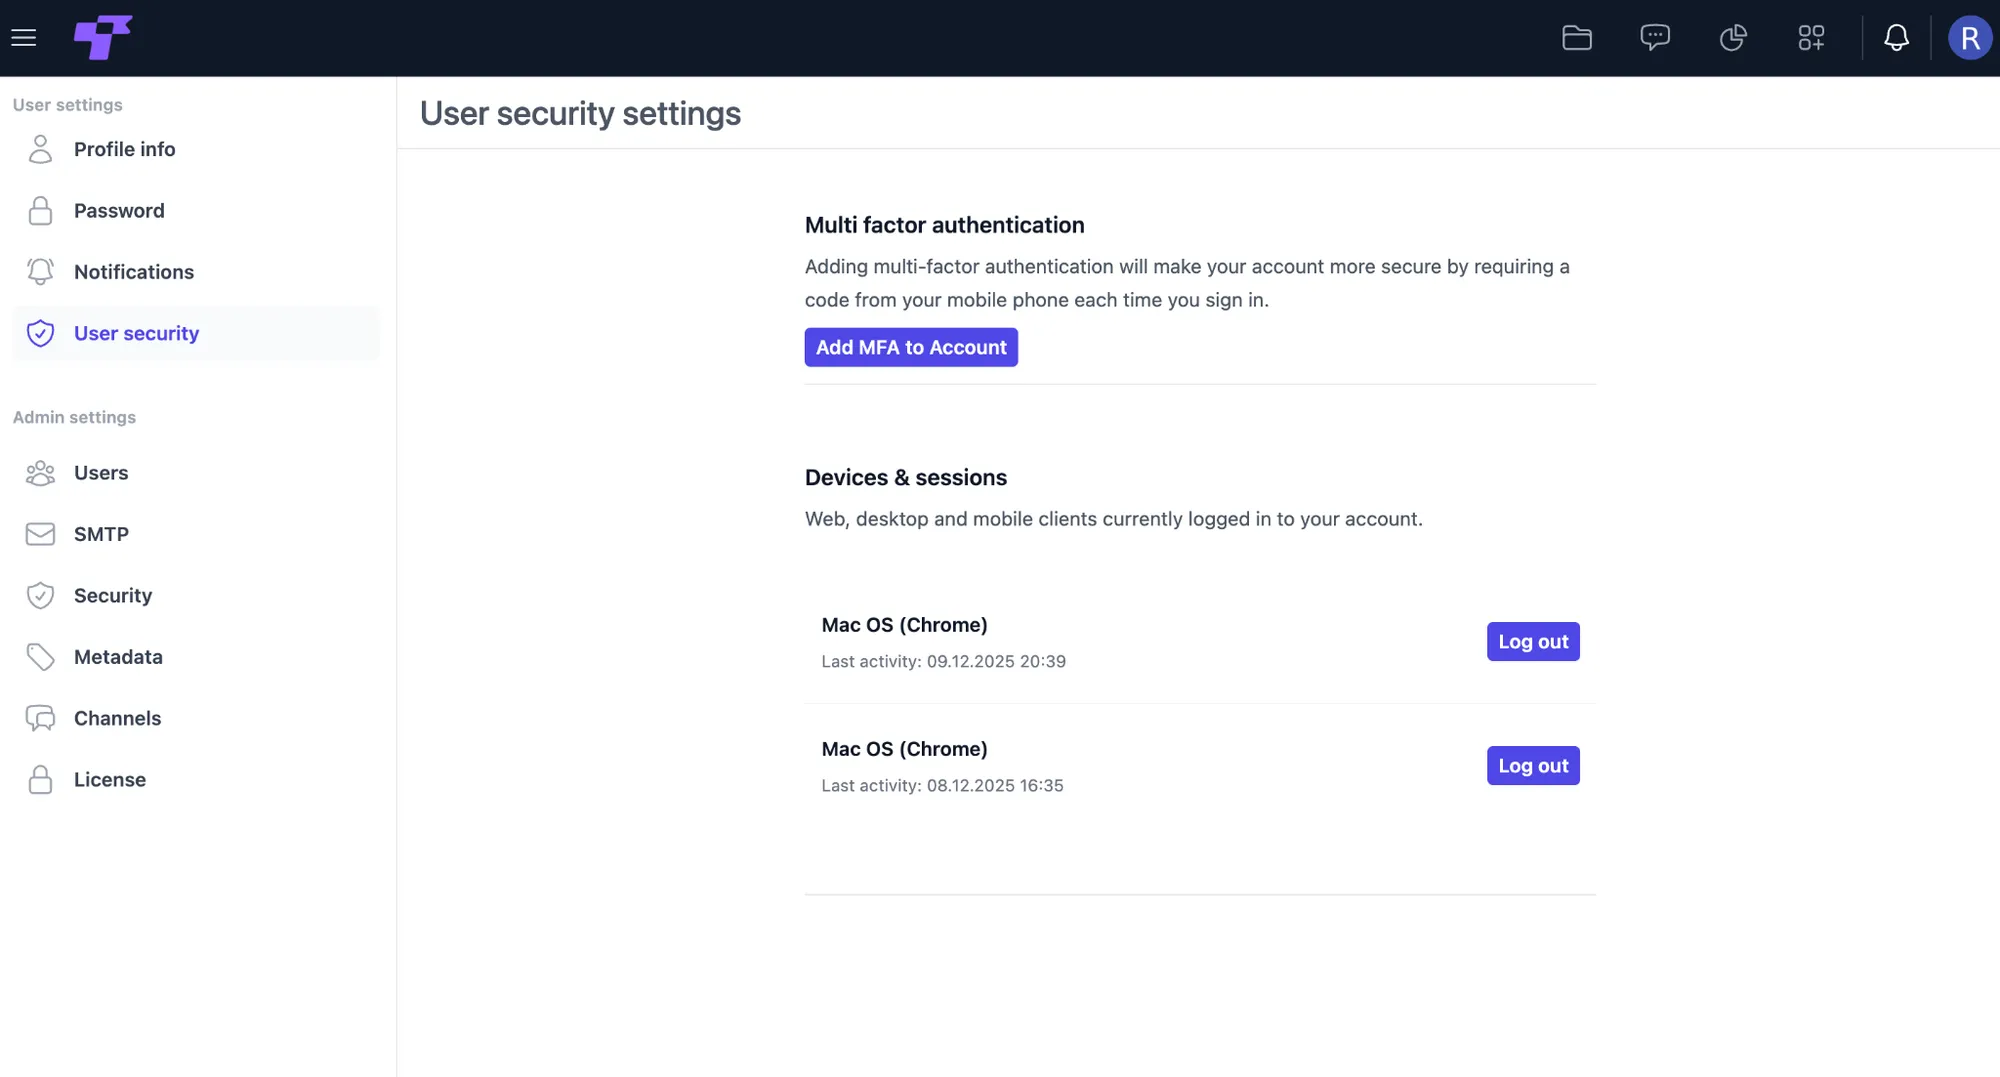Open the user avatar R menu
This screenshot has height=1077, width=2000.
pyautogui.click(x=1969, y=38)
